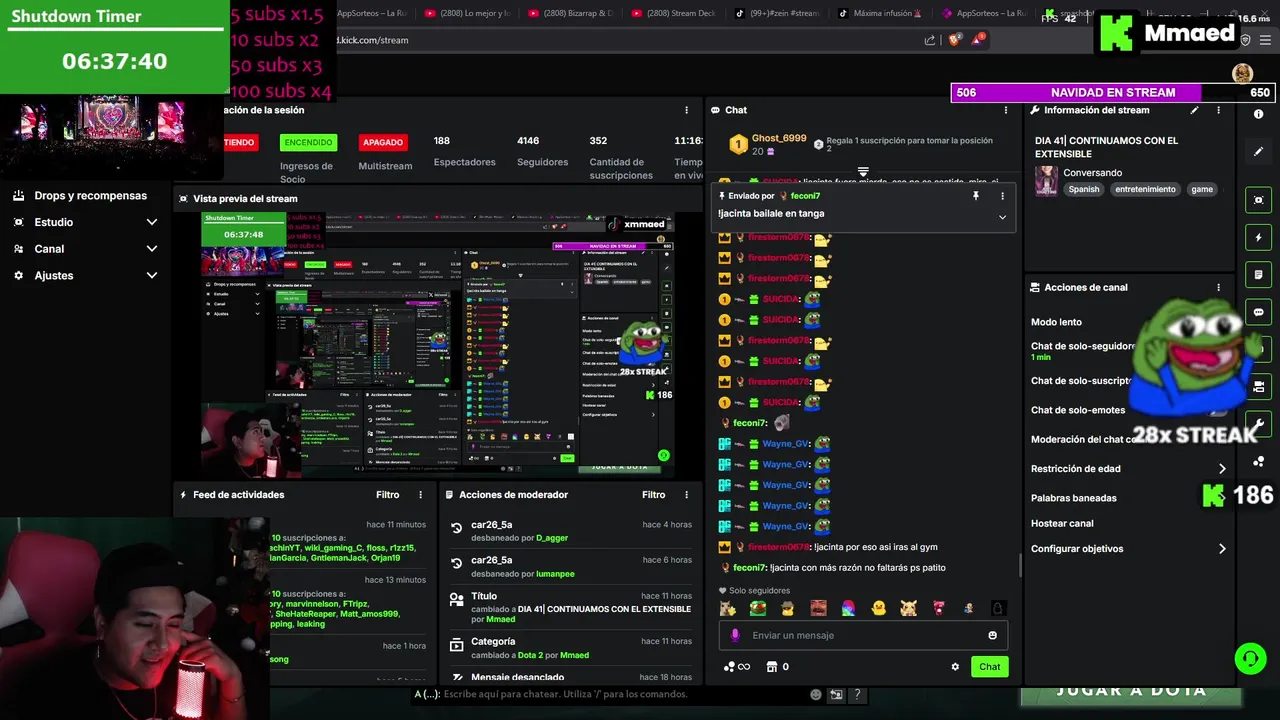Screen dimensions: 1280x720
Task: Edit stream info with pencil in Información header
Action: coord(1194,110)
